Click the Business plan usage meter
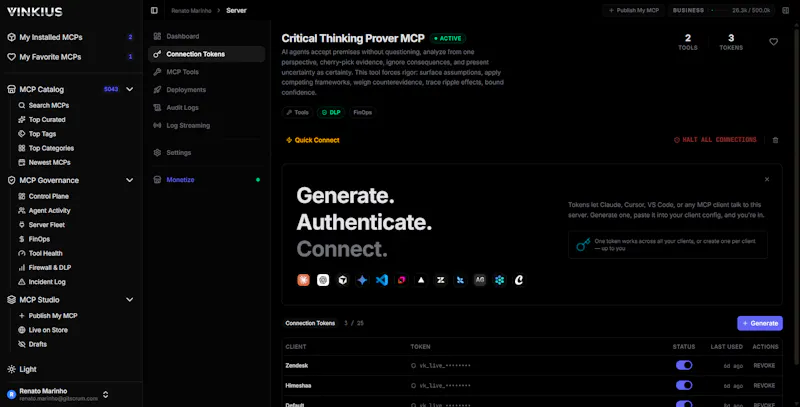The height and width of the screenshot is (407, 800). click(x=721, y=10)
